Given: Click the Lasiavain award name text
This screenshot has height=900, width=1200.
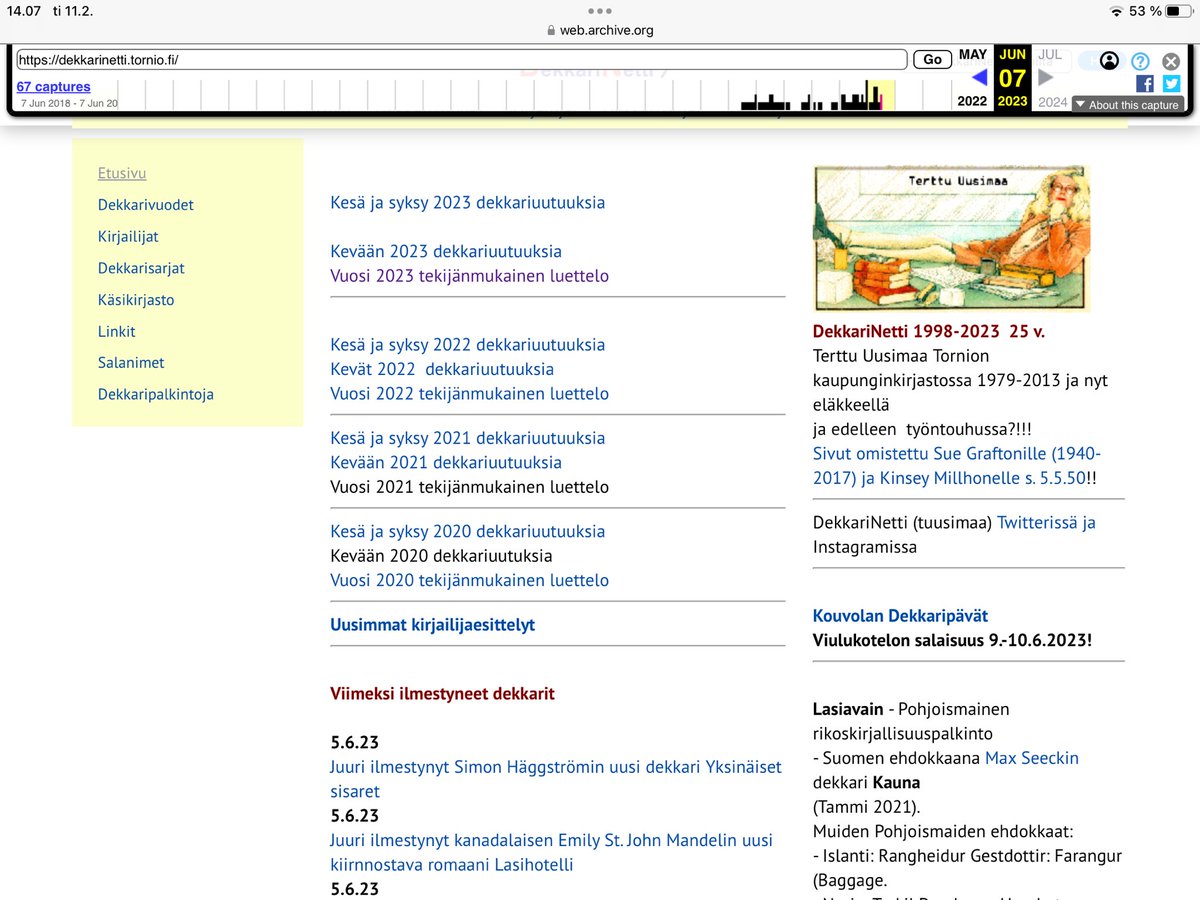Looking at the screenshot, I should (848, 709).
